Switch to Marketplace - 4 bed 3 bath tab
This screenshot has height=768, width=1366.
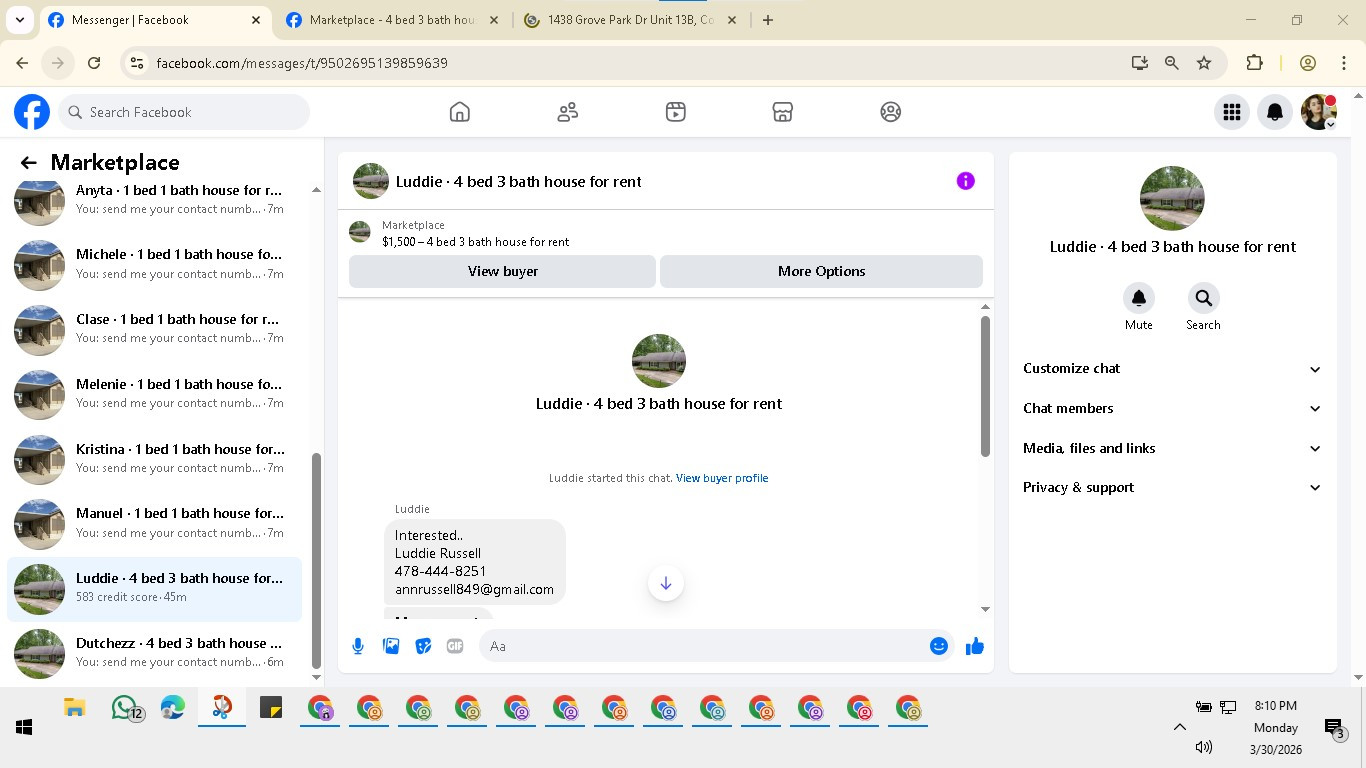tap(392, 20)
